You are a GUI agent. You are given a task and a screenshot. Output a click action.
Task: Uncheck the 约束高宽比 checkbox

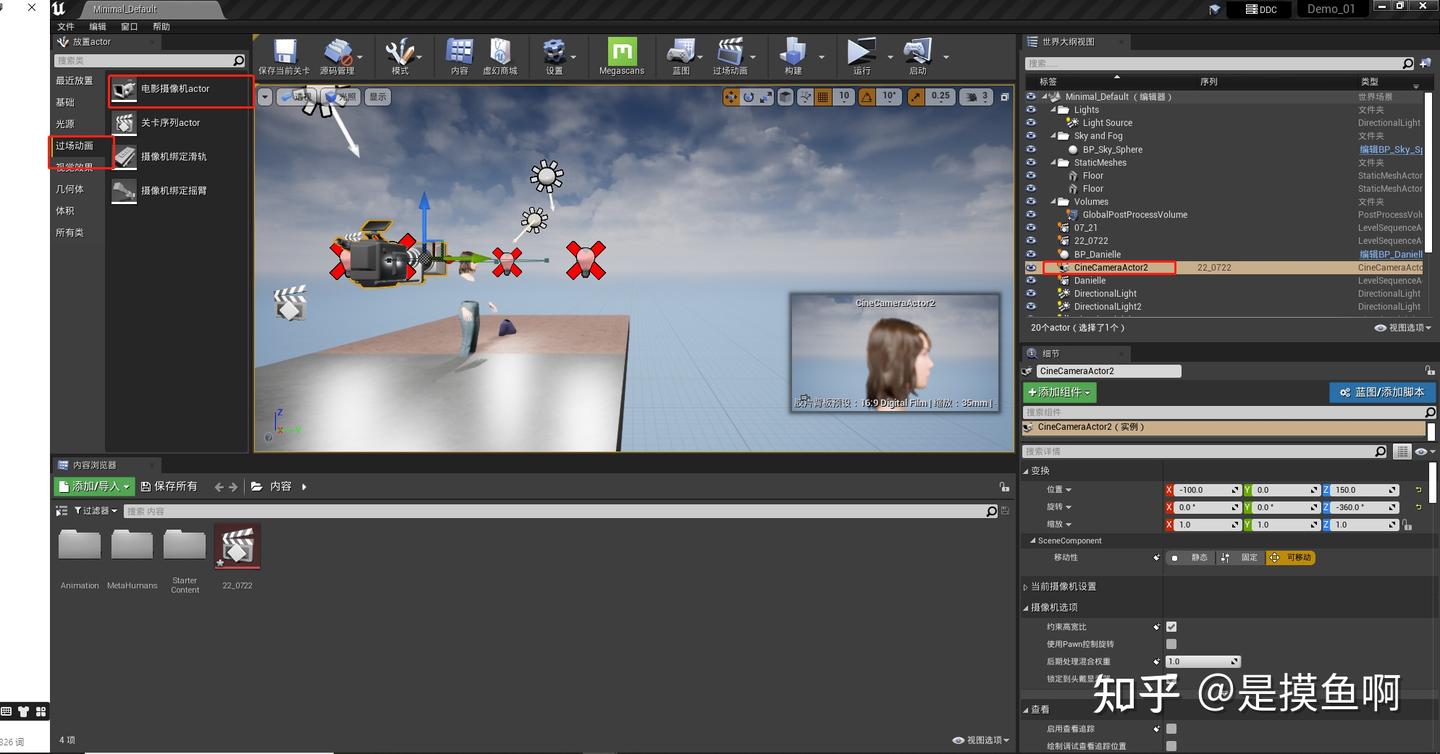1170,626
